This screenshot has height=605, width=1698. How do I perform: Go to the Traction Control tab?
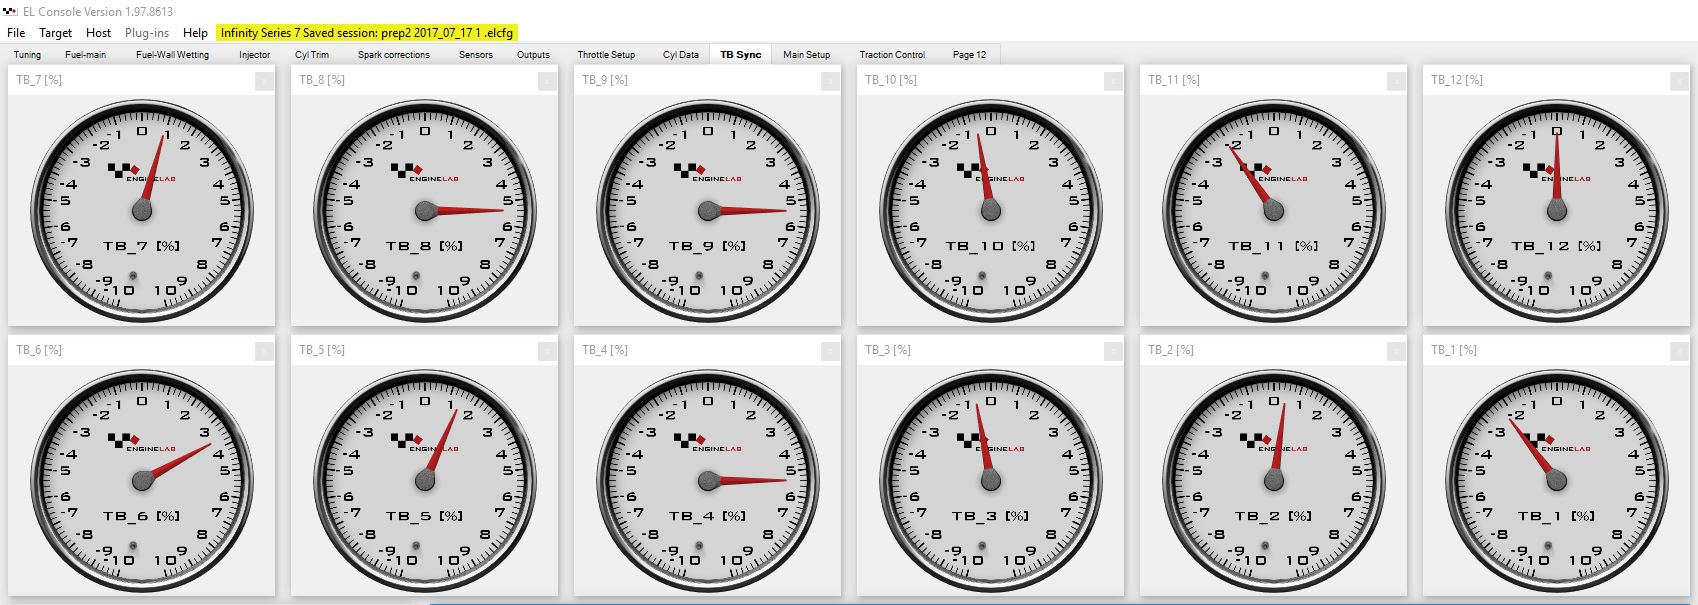[x=892, y=55]
